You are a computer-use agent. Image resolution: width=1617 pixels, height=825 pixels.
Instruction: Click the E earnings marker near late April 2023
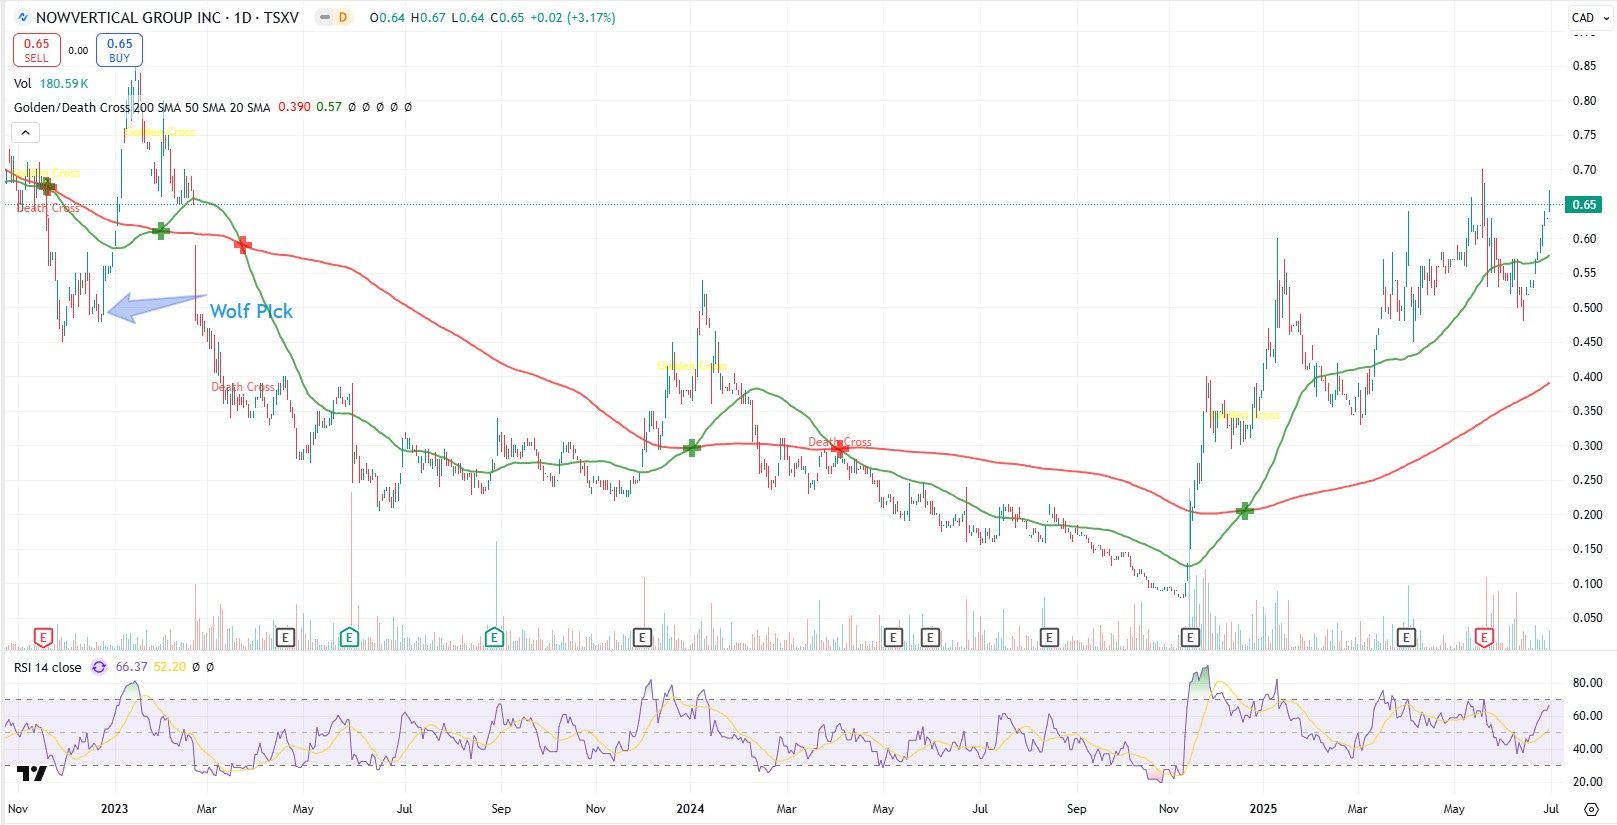pos(286,637)
